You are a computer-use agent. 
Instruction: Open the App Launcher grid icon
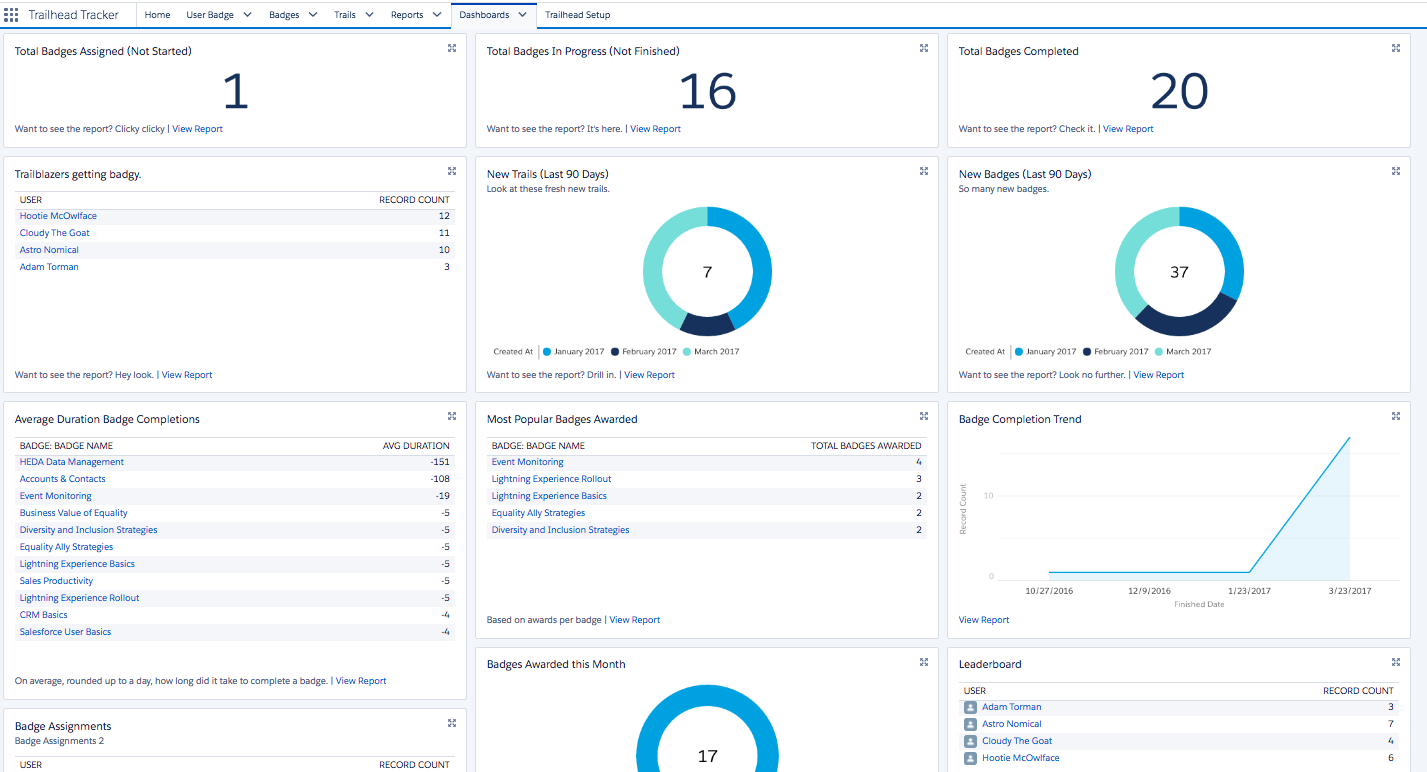[x=11, y=15]
